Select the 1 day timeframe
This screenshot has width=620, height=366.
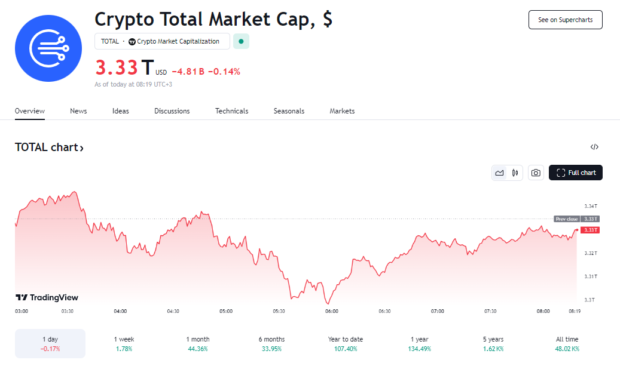(50, 343)
